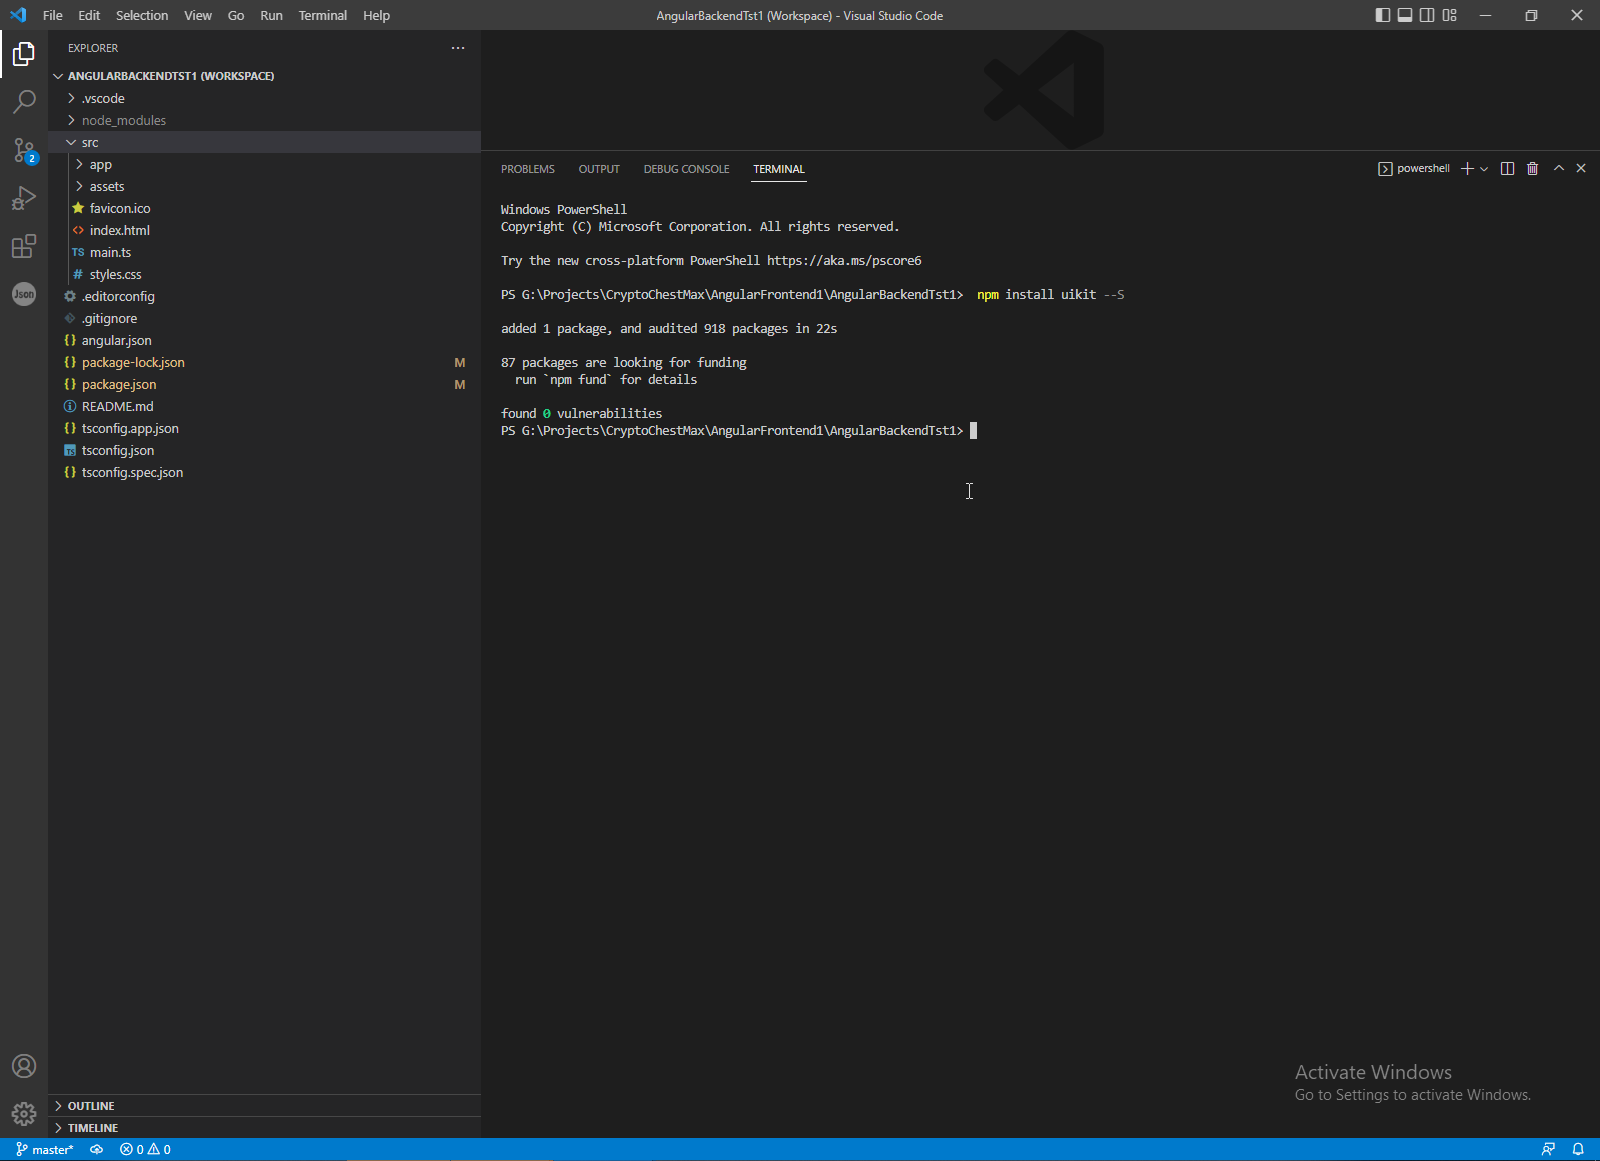Expand the assets folder
Screen dimensions: 1600x1161
tap(264, 186)
